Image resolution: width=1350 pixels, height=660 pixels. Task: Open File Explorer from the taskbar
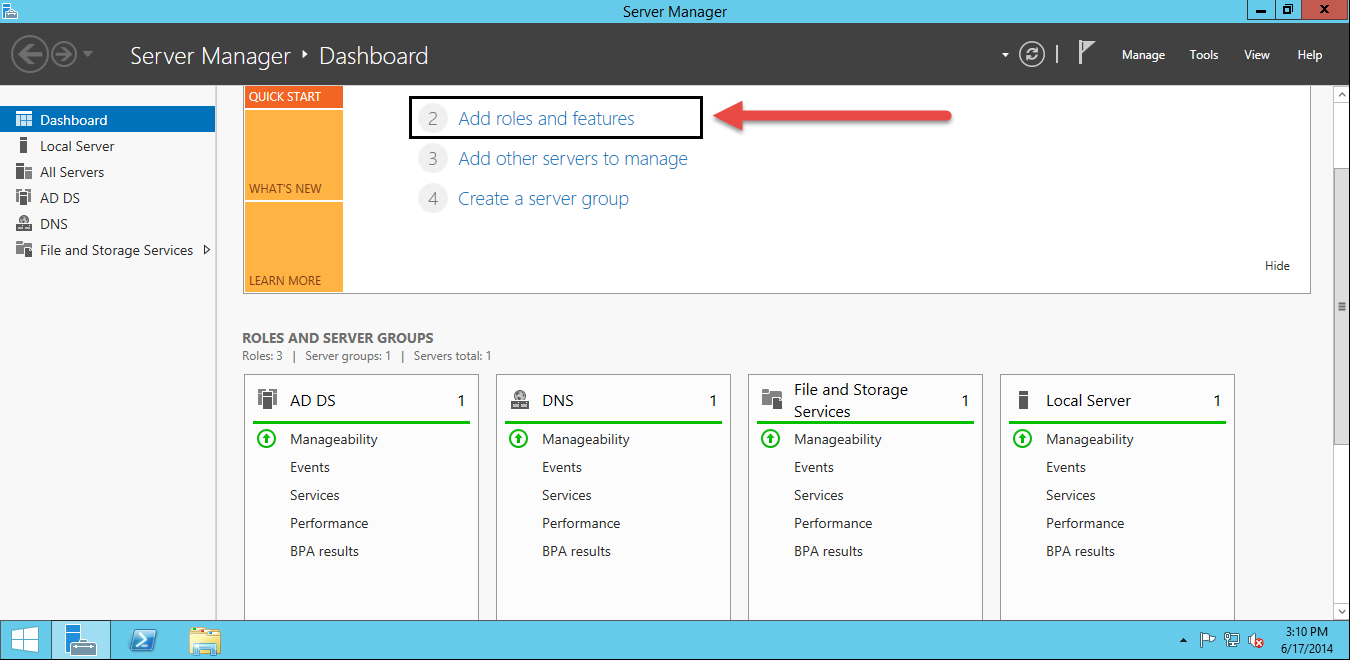tap(204, 640)
